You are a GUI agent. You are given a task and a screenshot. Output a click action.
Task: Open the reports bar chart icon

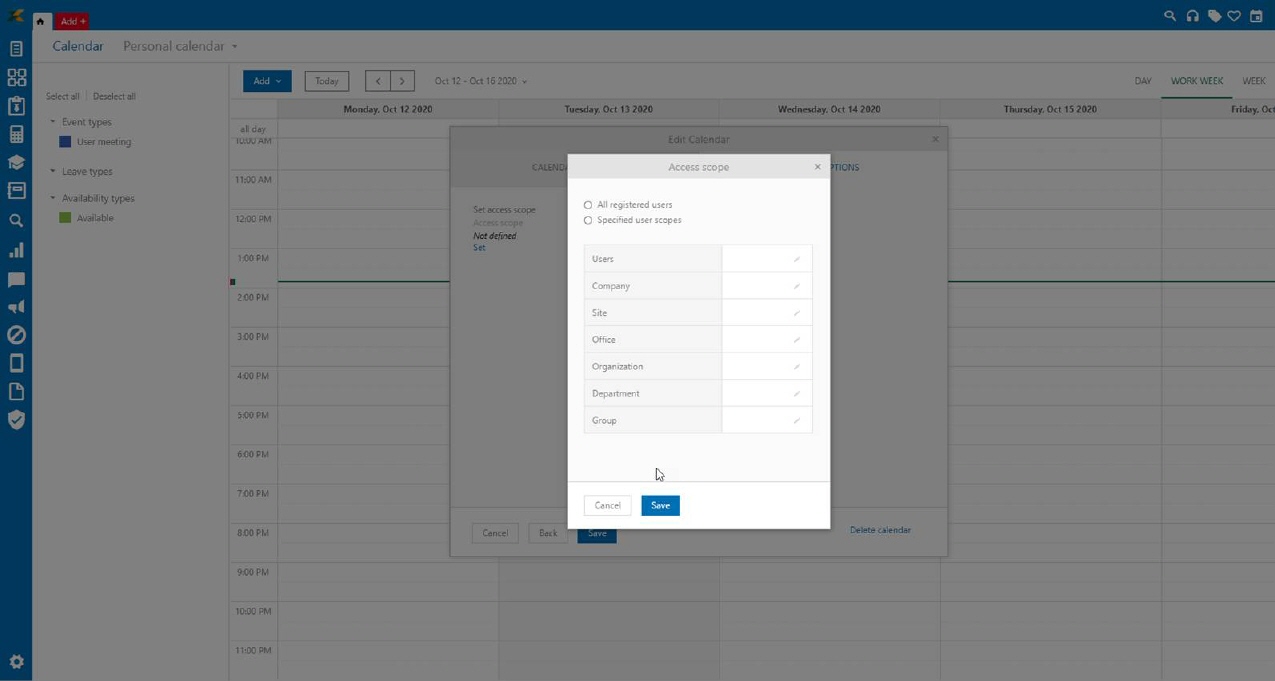(16, 250)
